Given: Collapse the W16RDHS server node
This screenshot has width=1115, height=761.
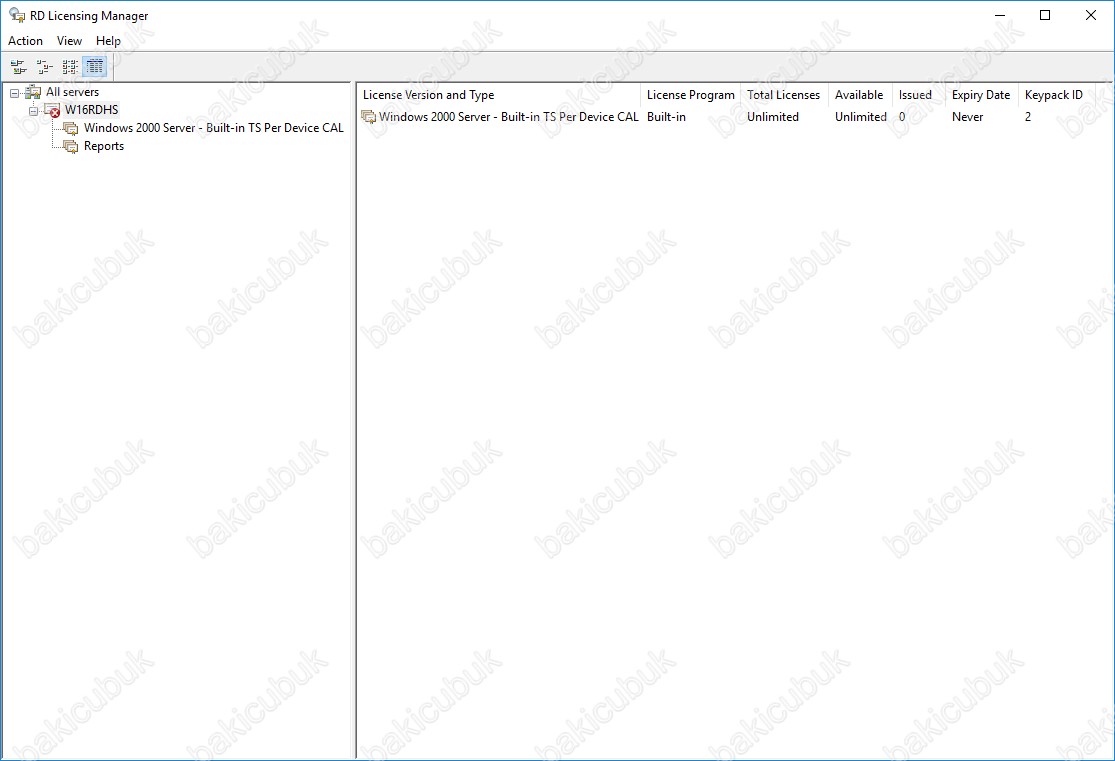Looking at the screenshot, I should (x=33, y=111).
